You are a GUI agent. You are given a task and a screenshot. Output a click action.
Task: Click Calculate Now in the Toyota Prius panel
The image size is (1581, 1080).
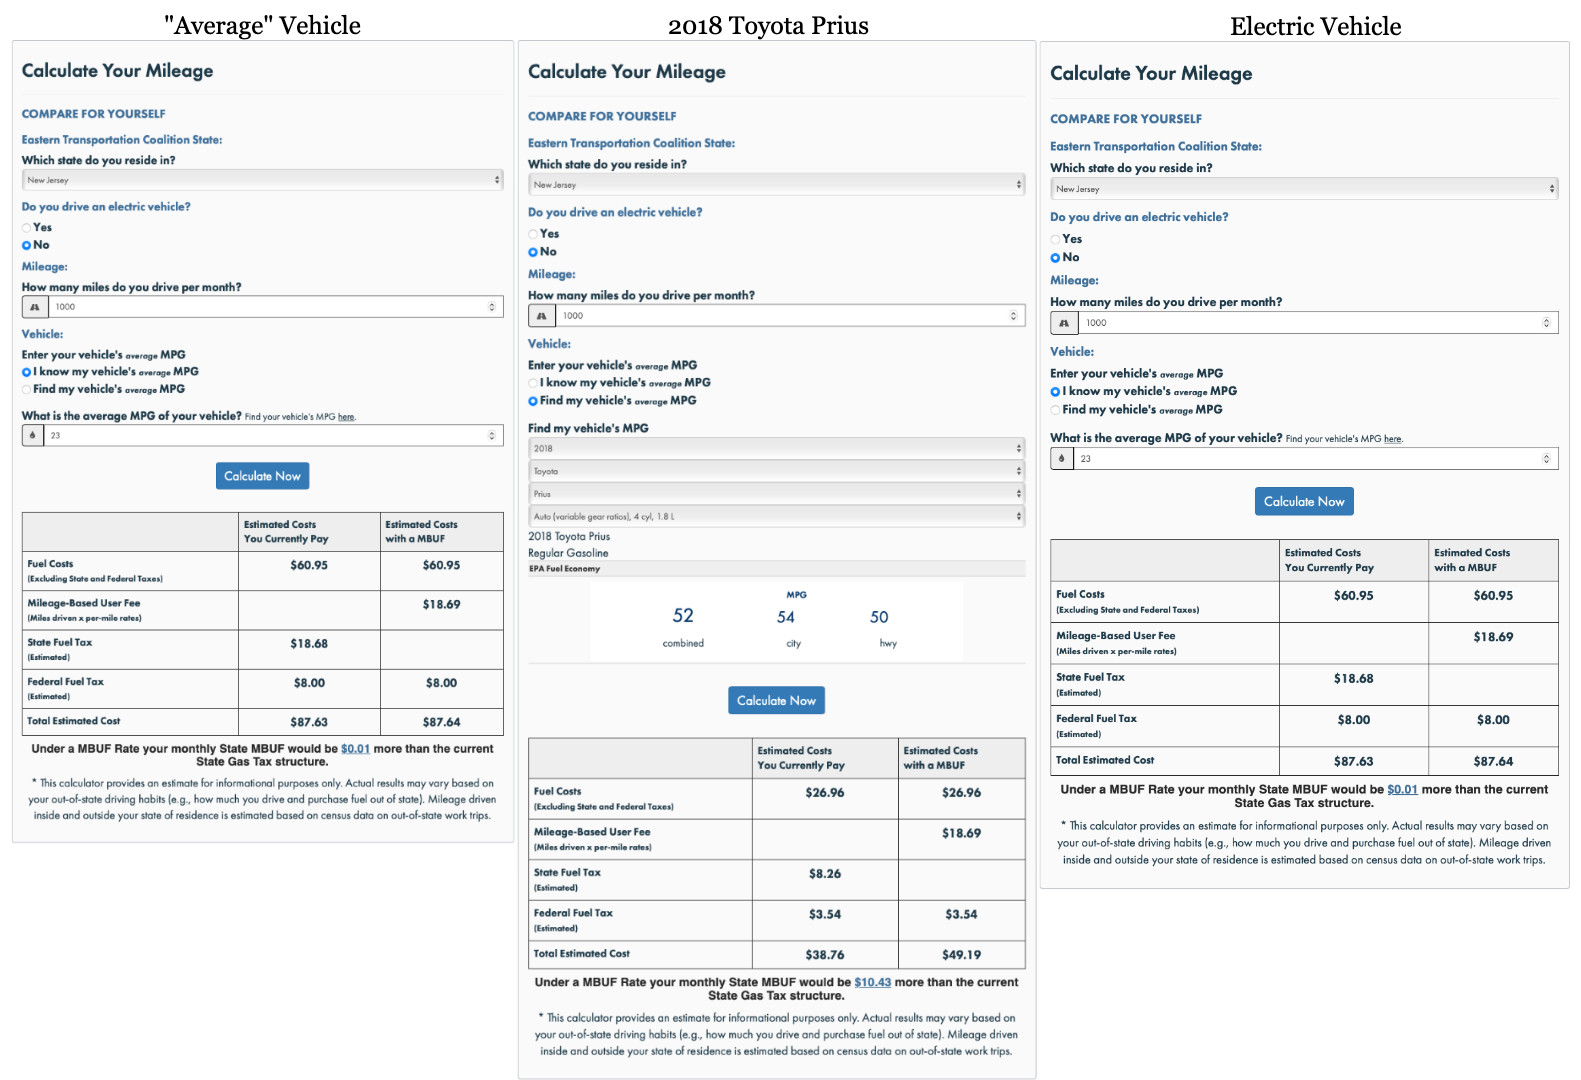(x=776, y=700)
